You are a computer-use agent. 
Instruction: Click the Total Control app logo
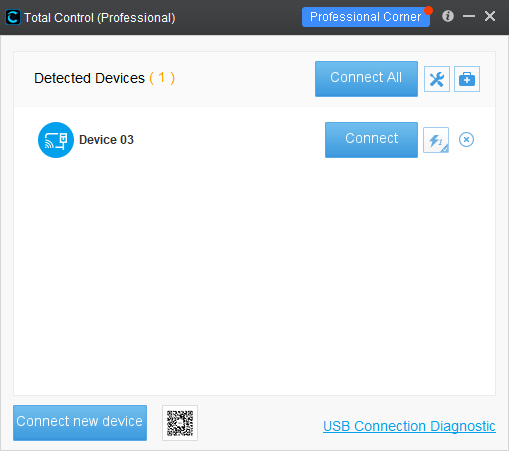(13, 17)
